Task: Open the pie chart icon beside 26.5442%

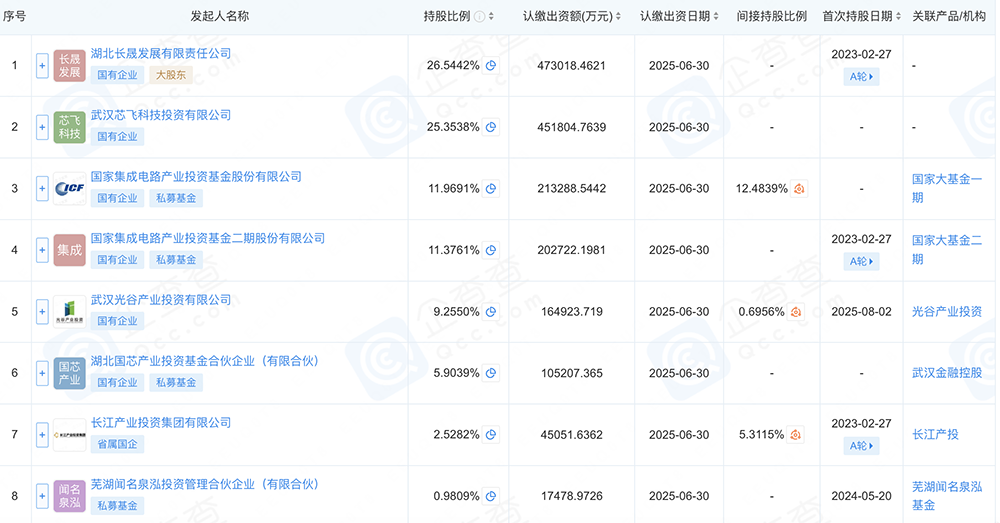Action: click(490, 66)
